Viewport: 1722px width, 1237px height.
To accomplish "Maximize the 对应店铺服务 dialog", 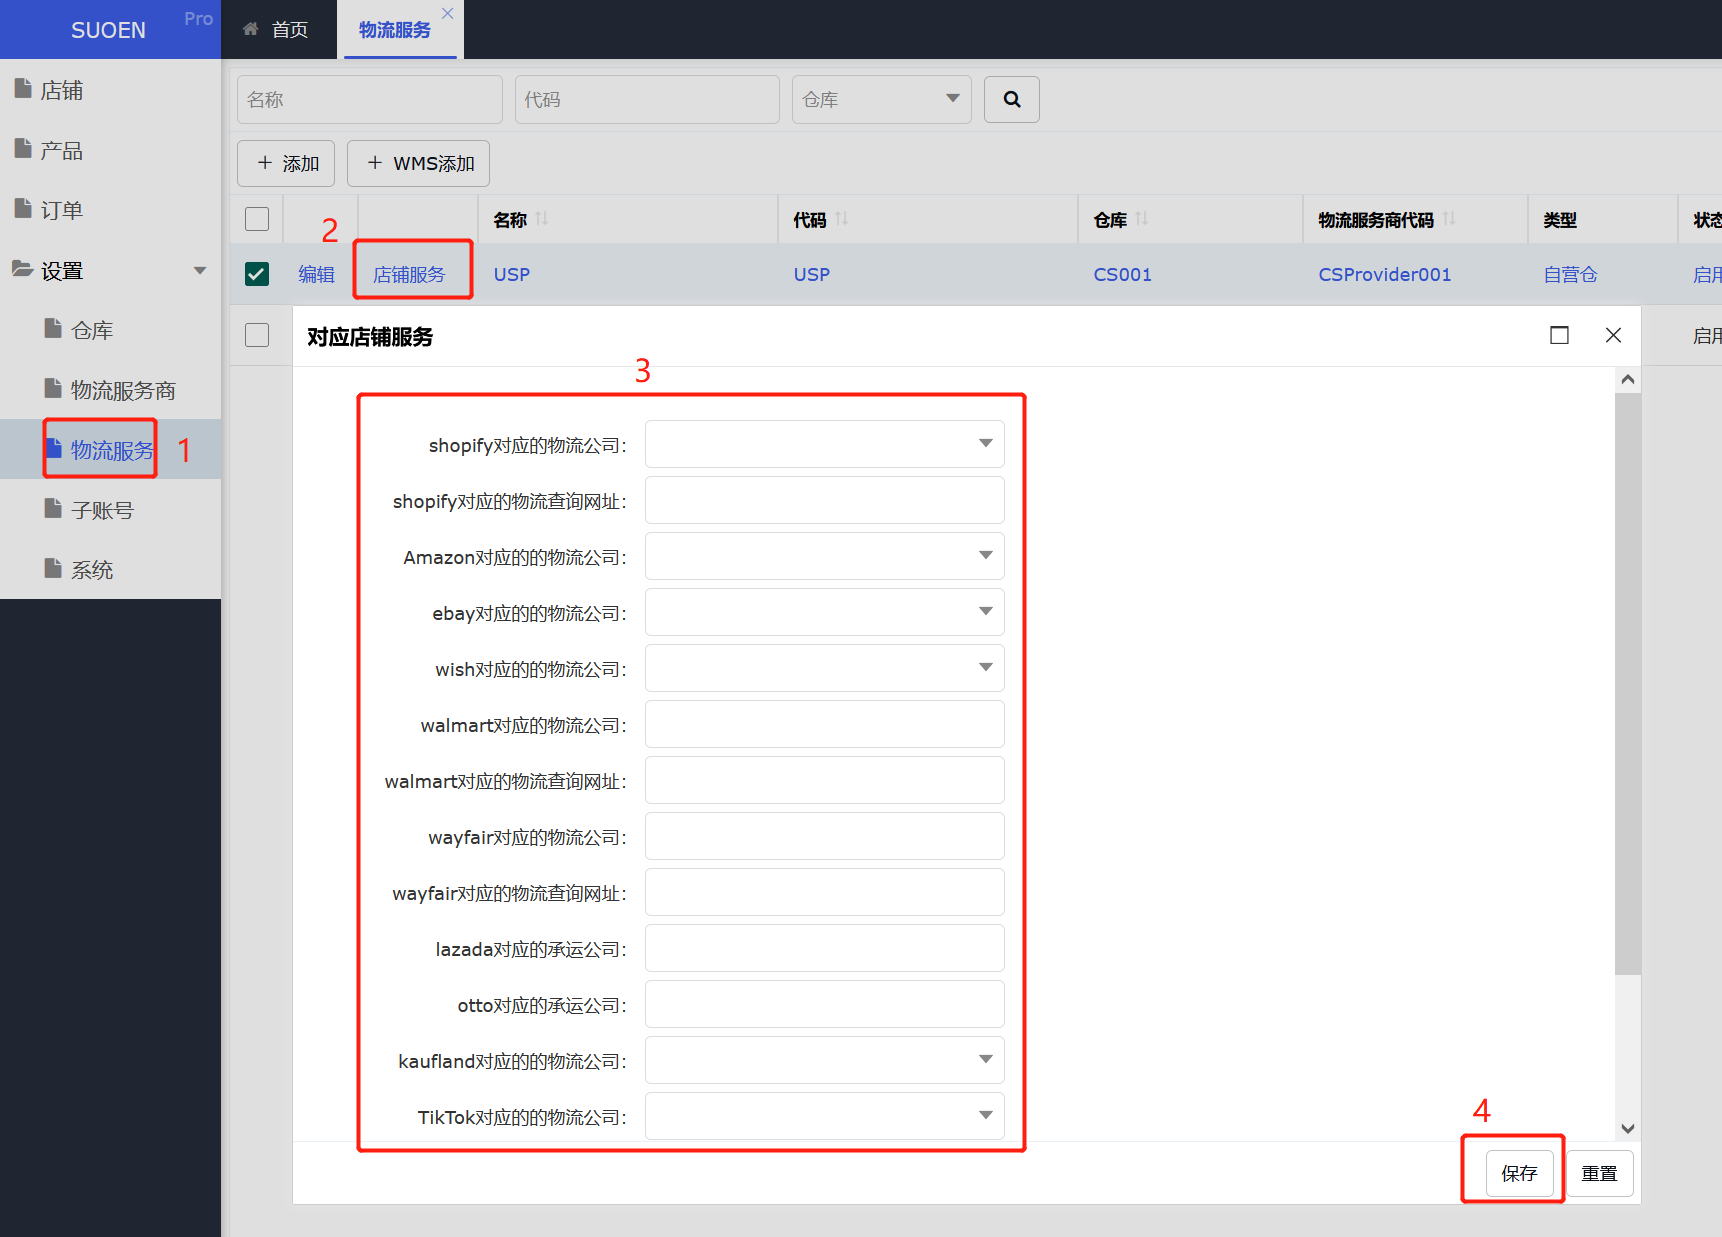I will 1559,335.
